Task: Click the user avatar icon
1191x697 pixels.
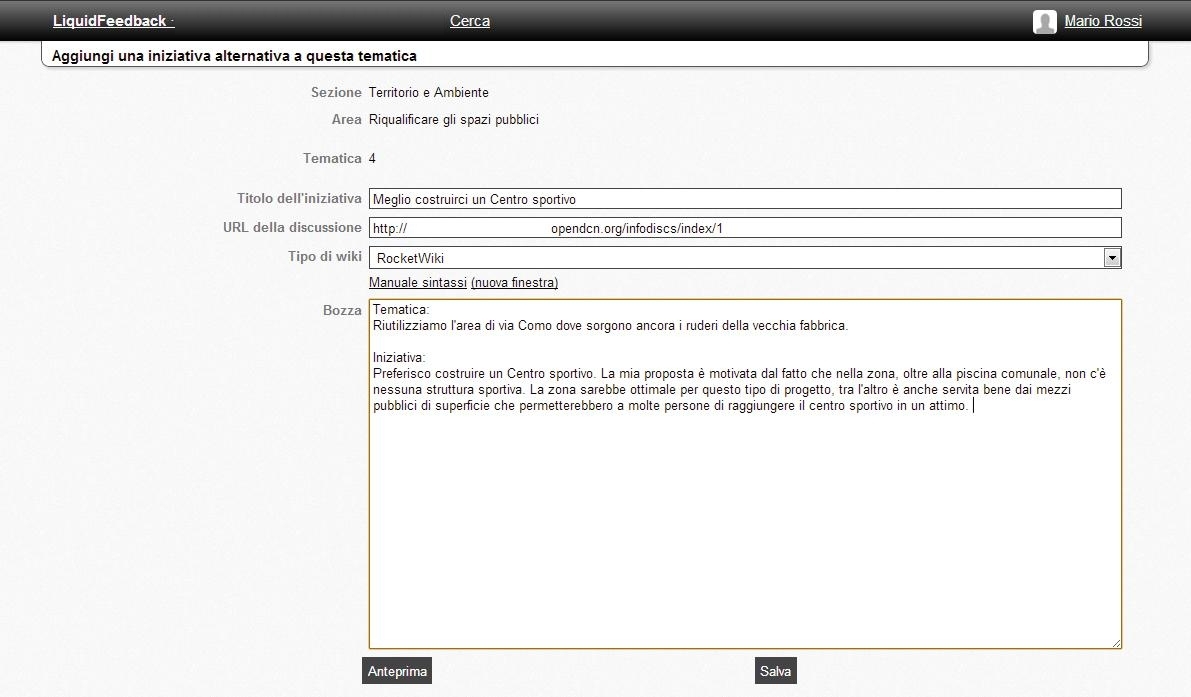Action: [1044, 22]
